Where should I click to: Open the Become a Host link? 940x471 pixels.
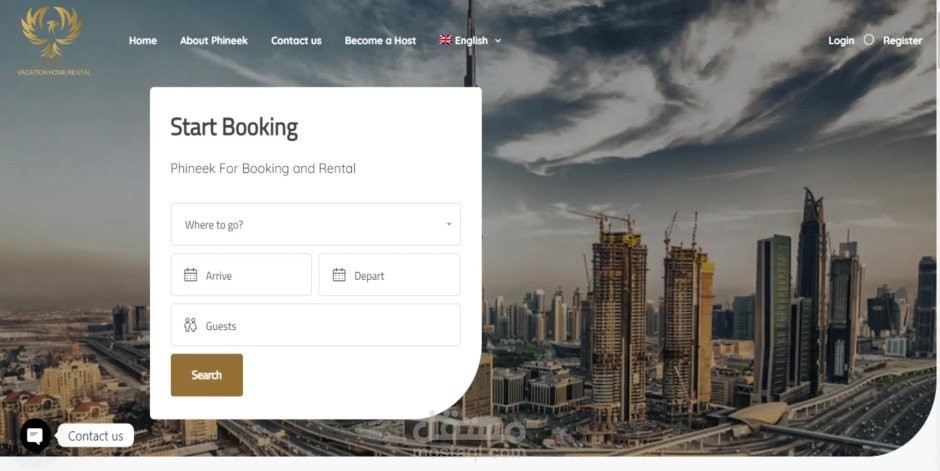point(380,41)
